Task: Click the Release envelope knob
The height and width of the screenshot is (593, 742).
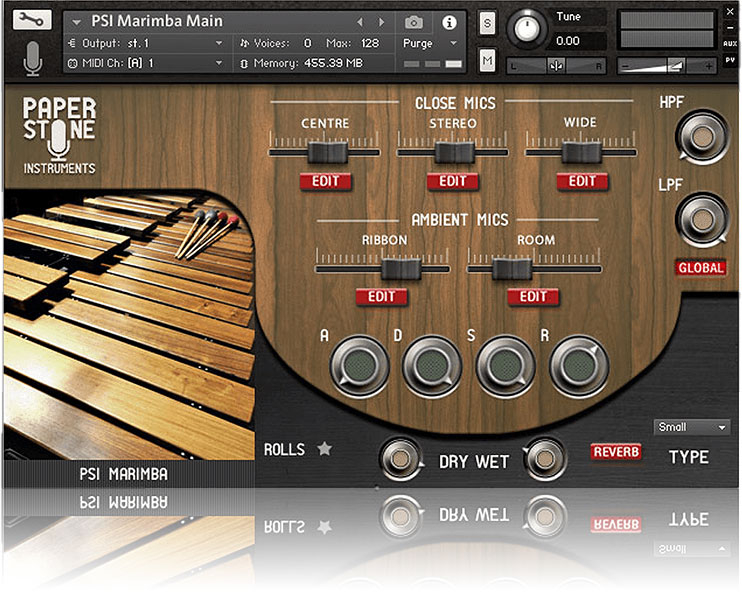Action: 580,365
